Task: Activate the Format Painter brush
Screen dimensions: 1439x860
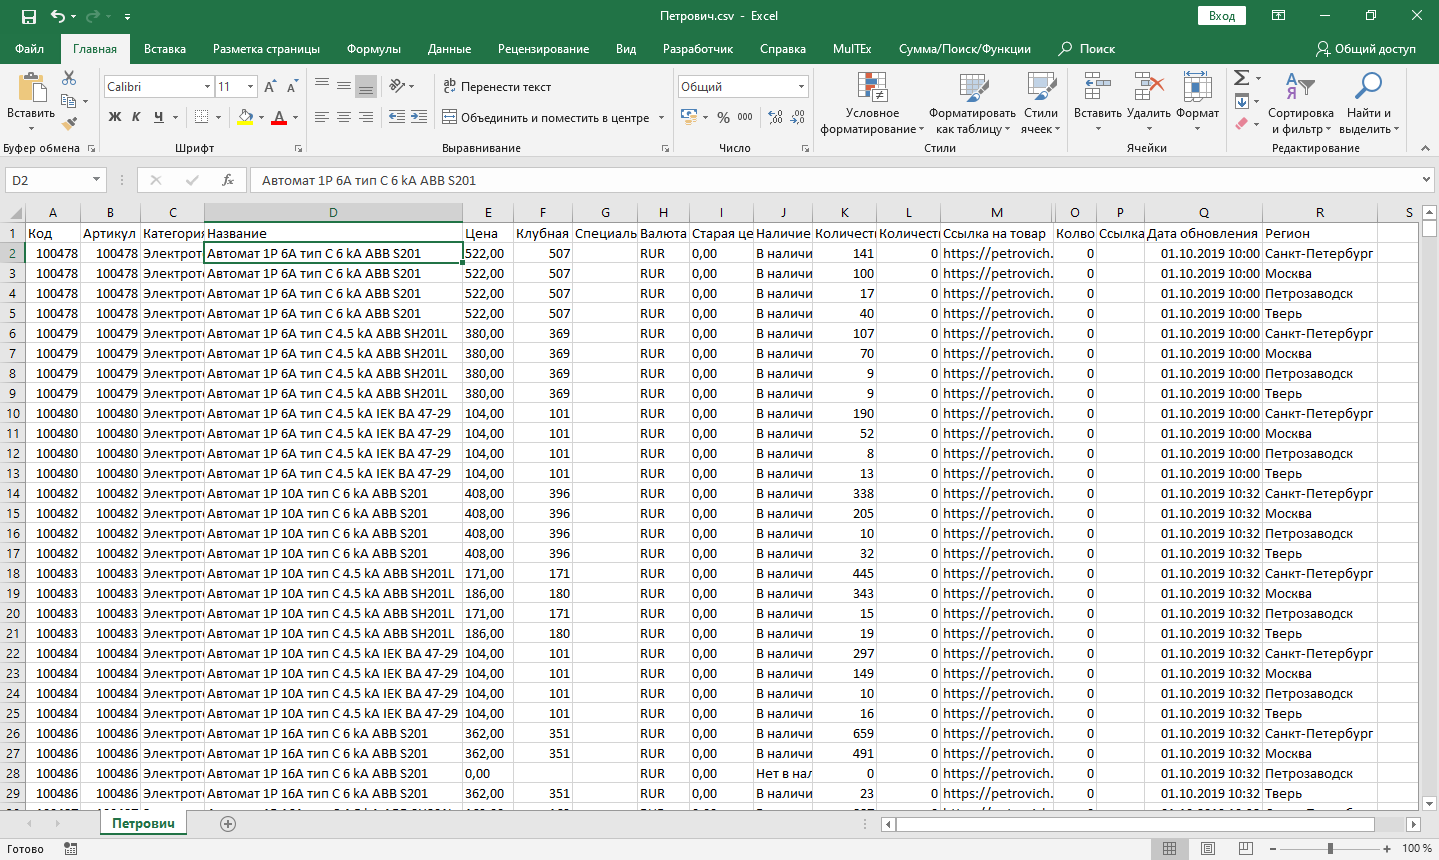Action: point(69,124)
